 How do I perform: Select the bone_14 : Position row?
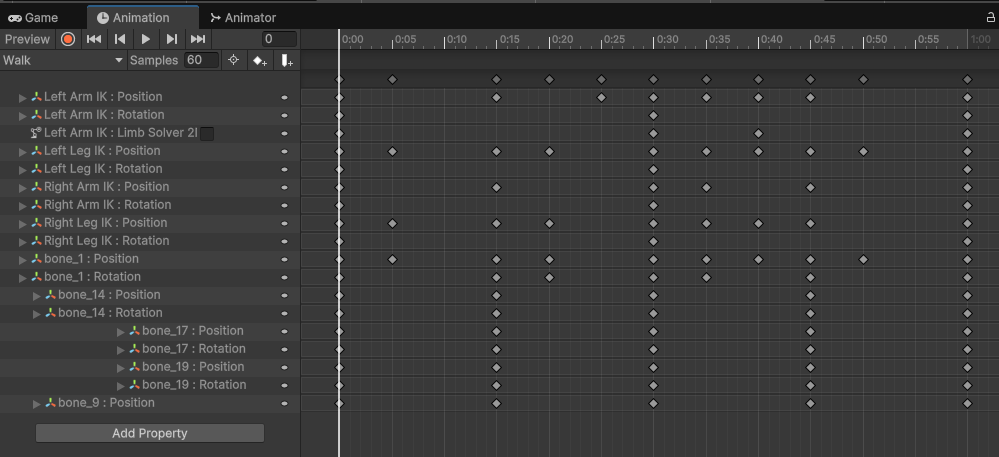150,294
